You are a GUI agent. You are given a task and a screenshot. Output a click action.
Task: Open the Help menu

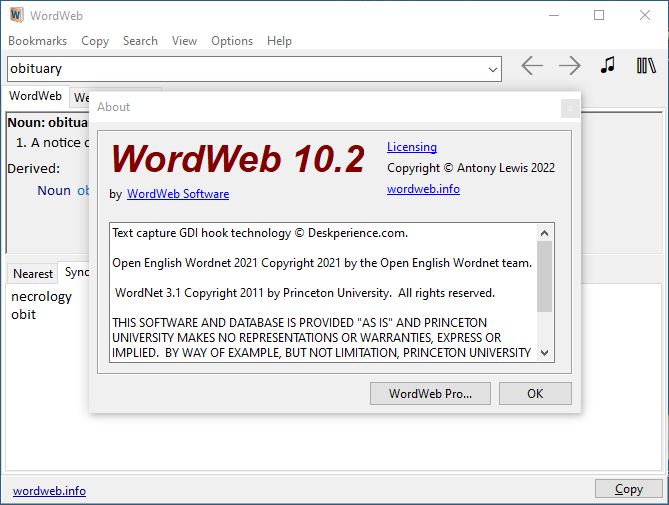tap(279, 41)
